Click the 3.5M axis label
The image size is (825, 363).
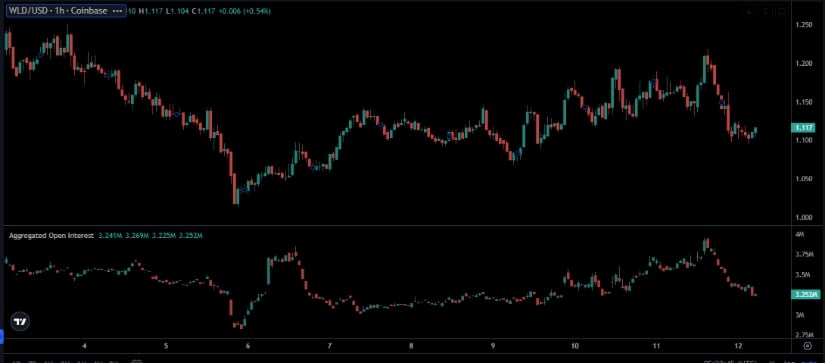[802, 275]
